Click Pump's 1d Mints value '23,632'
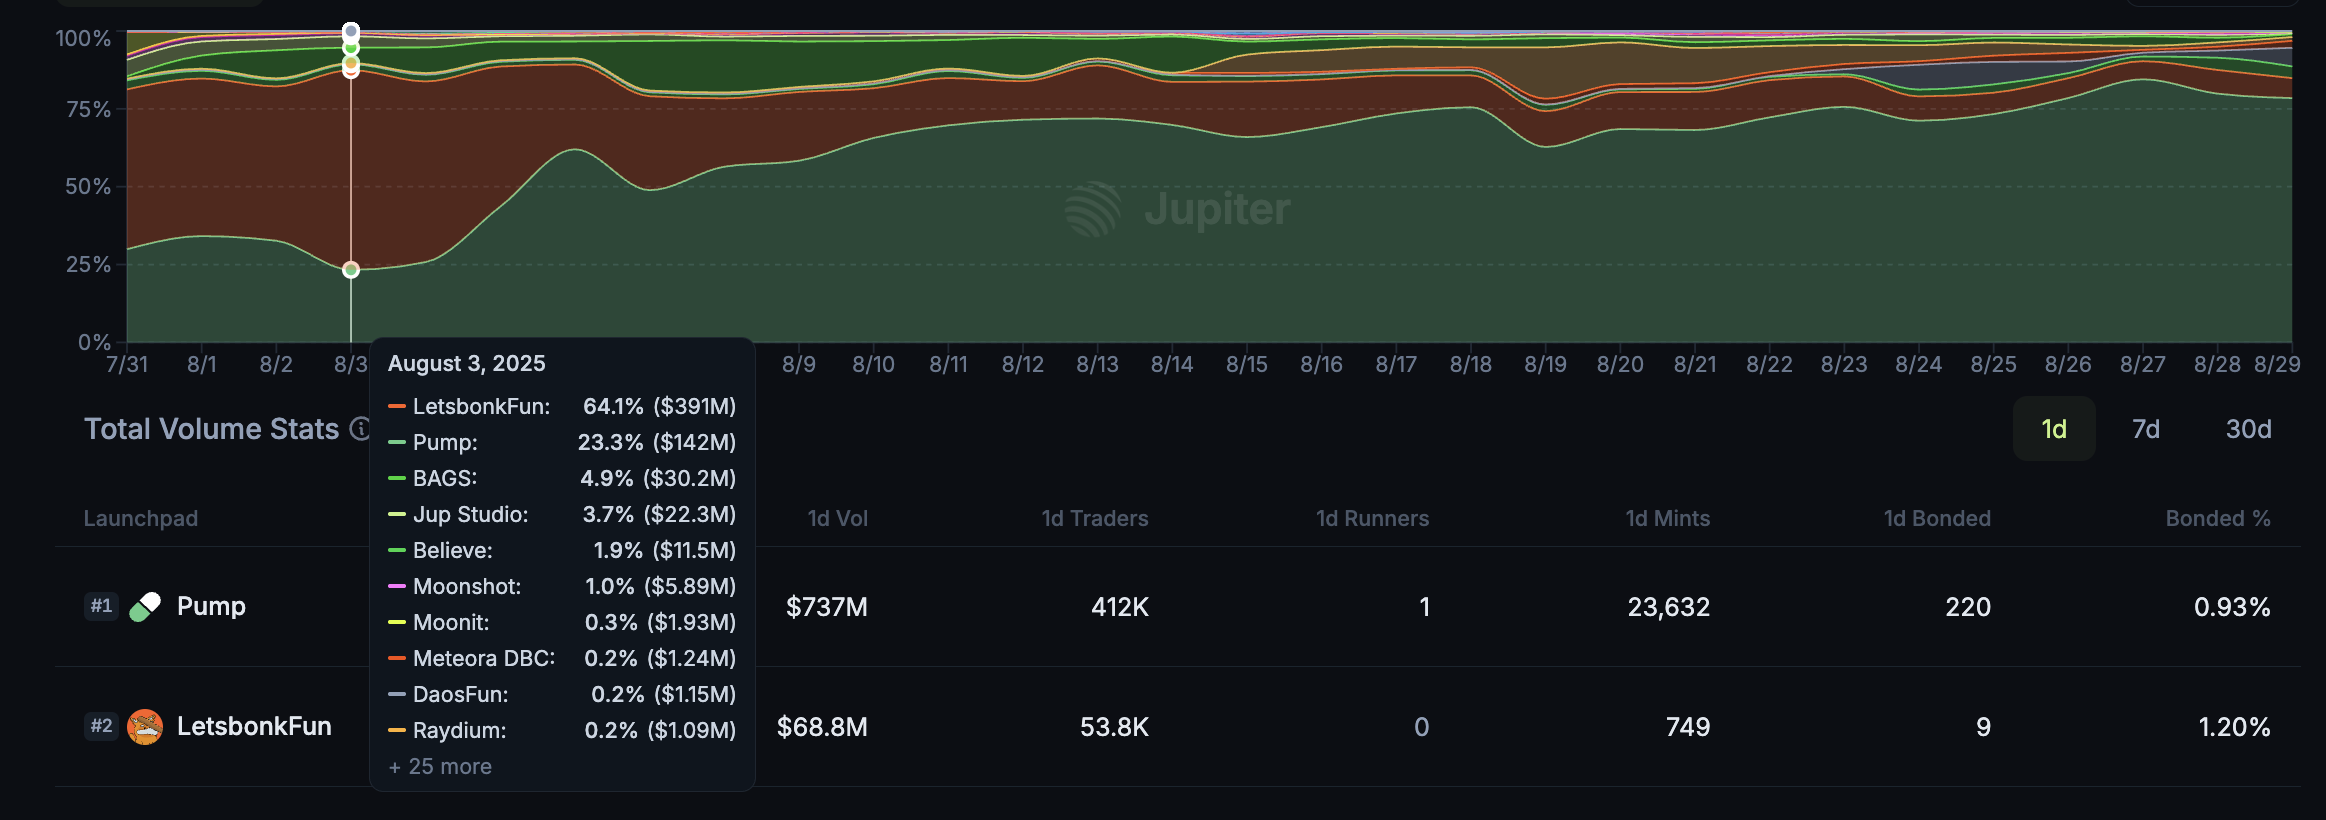The width and height of the screenshot is (2326, 820). [1669, 607]
